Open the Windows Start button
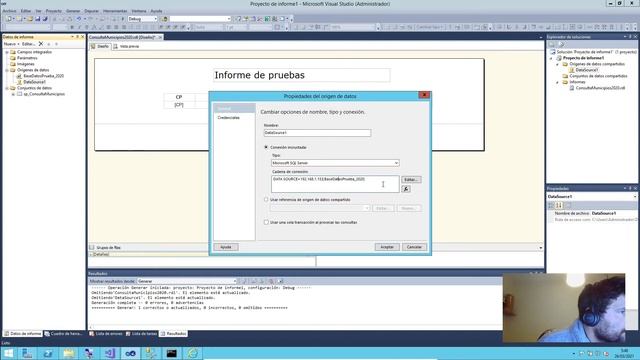Viewport: 640px width, 360px height. pyautogui.click(x=8, y=353)
